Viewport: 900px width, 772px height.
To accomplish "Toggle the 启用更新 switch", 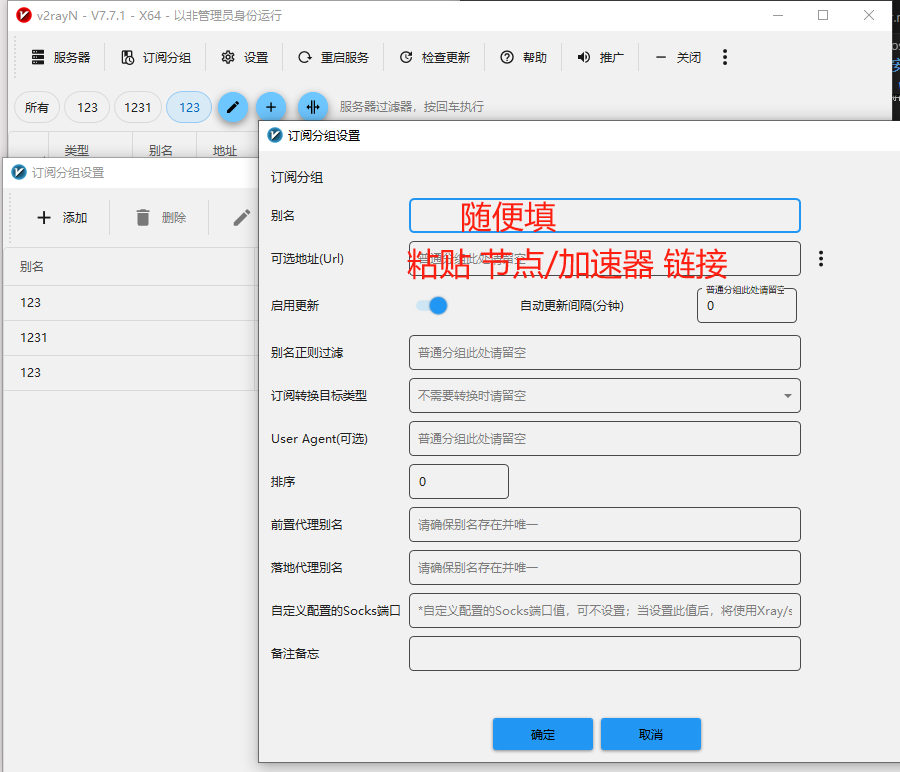I will click(x=432, y=305).
